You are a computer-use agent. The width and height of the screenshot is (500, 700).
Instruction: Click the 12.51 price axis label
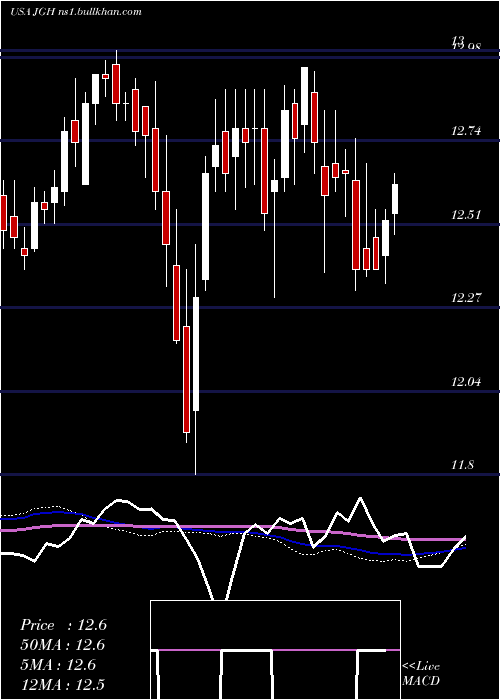pos(467,215)
